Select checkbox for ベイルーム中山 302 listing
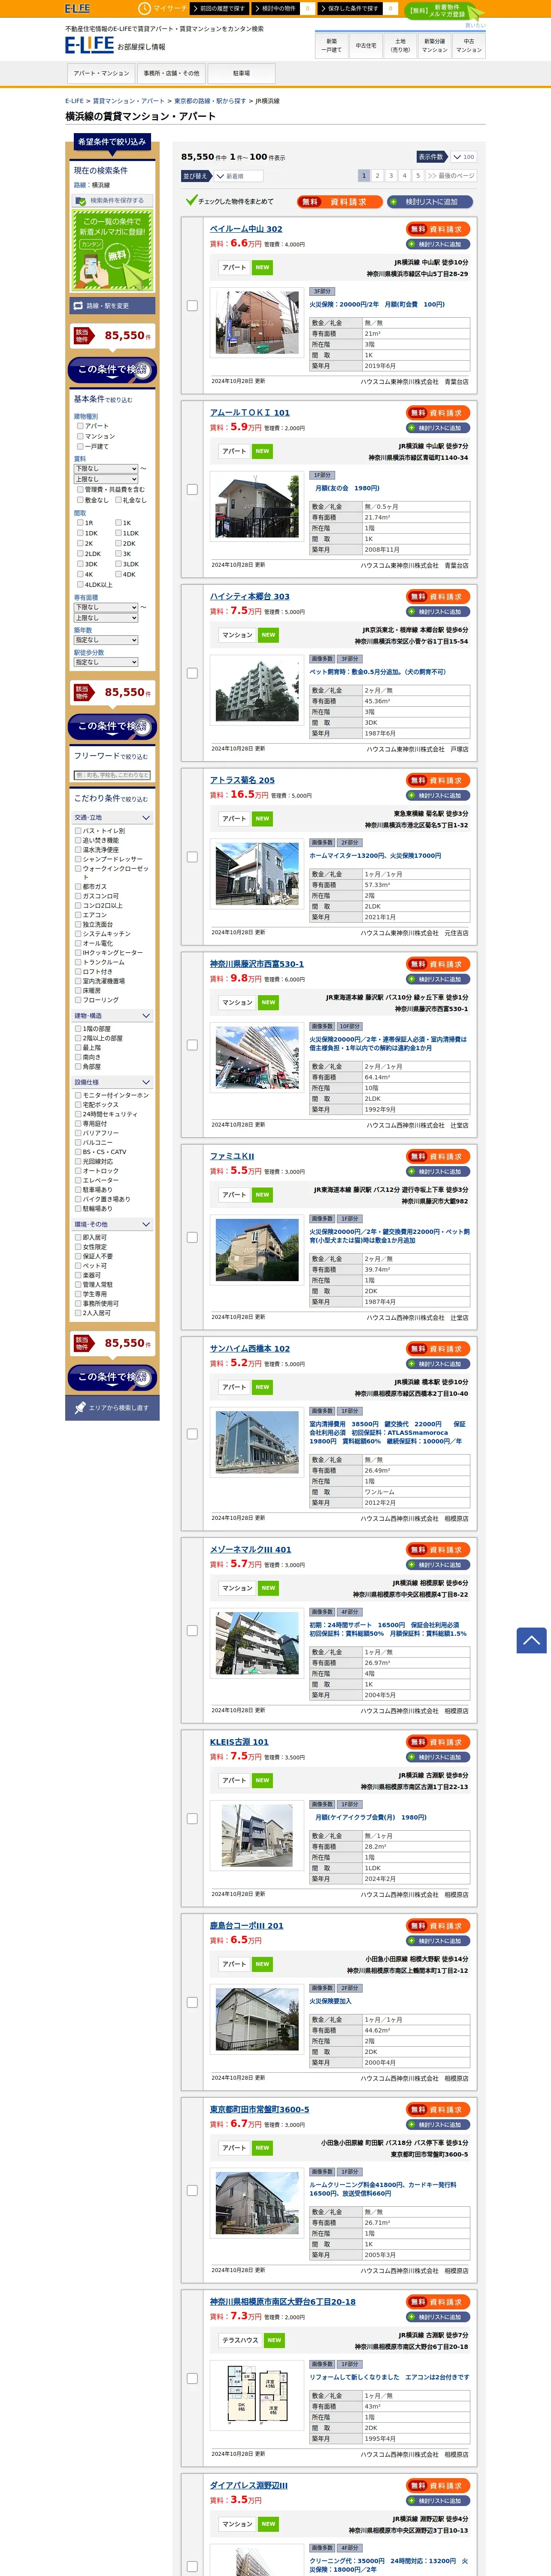 [x=192, y=306]
